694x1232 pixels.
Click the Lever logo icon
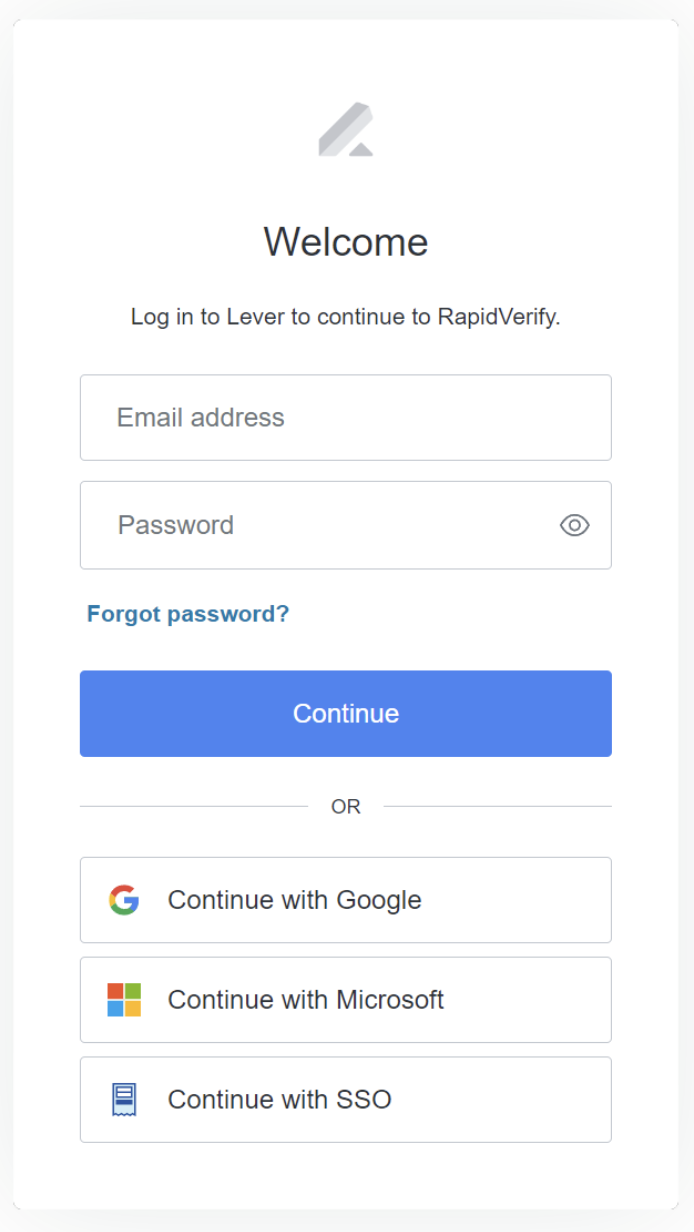point(346,130)
